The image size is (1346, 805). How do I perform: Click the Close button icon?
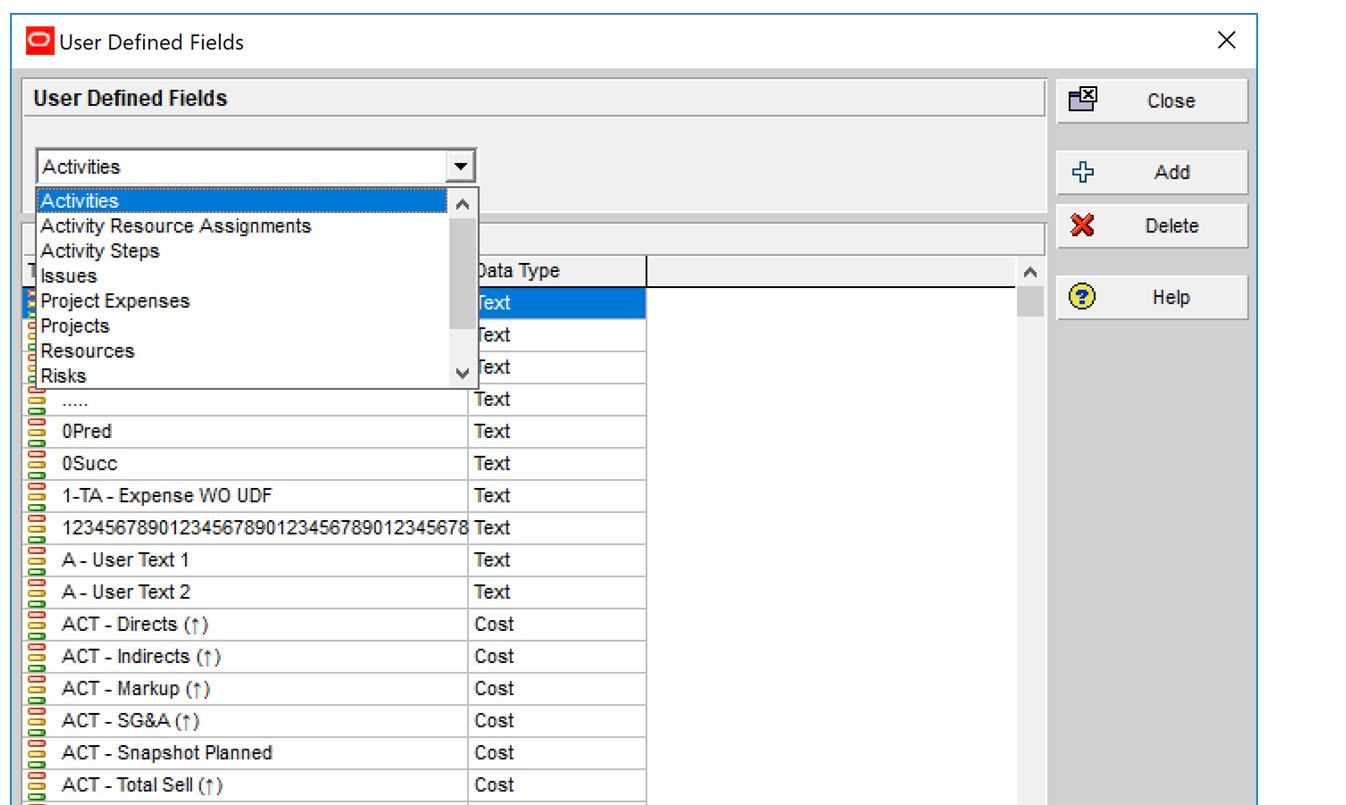[x=1083, y=100]
